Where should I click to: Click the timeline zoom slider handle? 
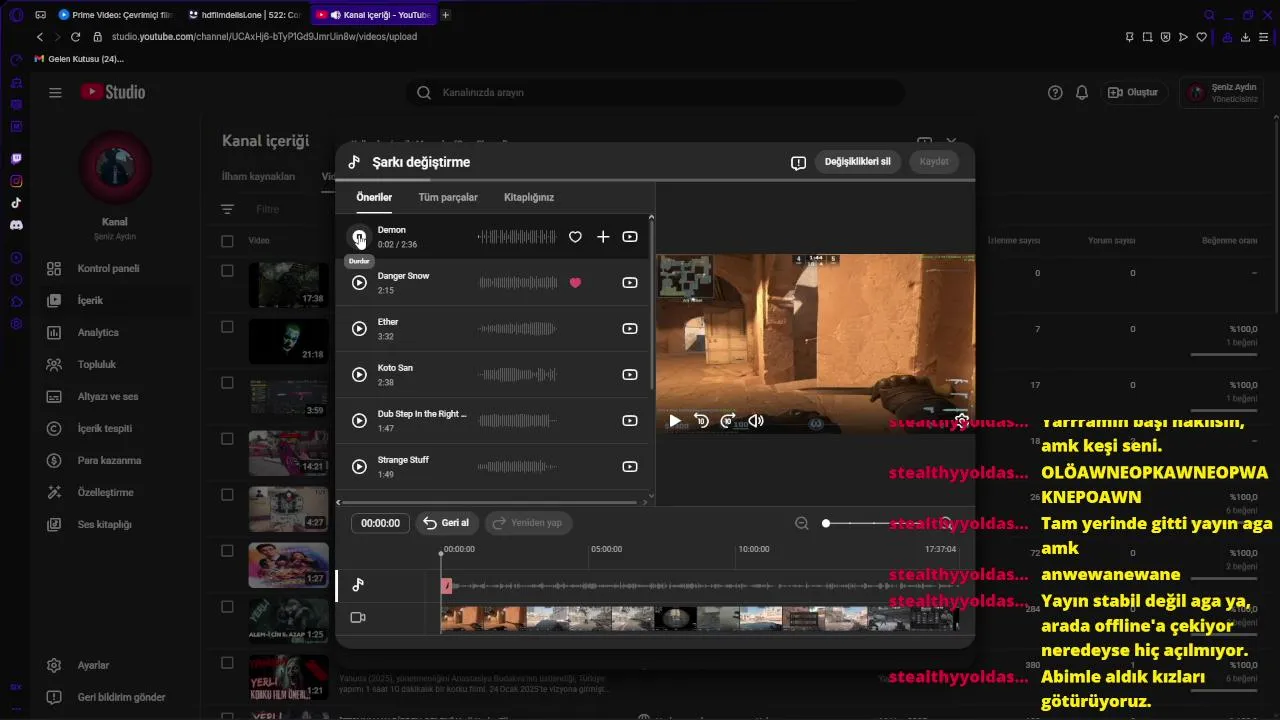(x=826, y=523)
